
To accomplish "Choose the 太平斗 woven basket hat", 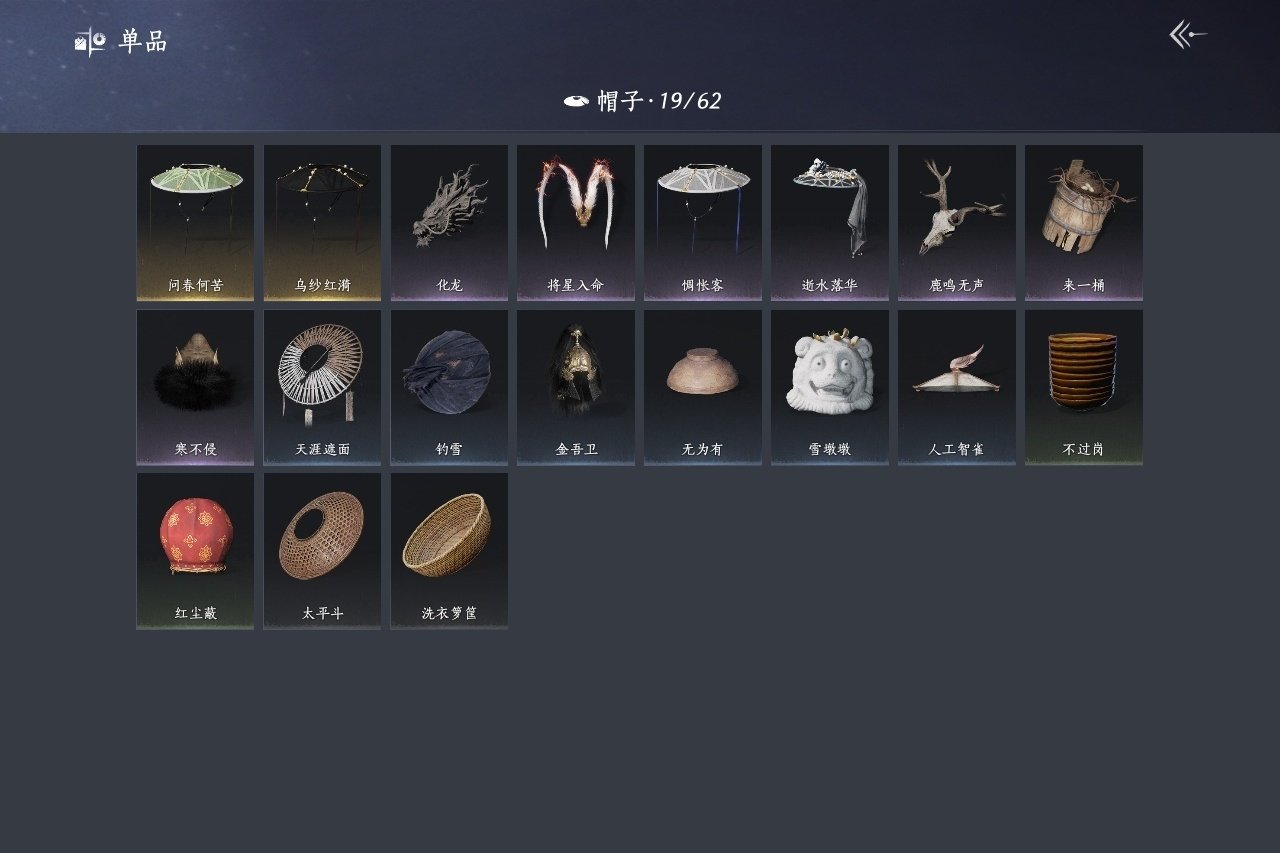I will pos(322,551).
